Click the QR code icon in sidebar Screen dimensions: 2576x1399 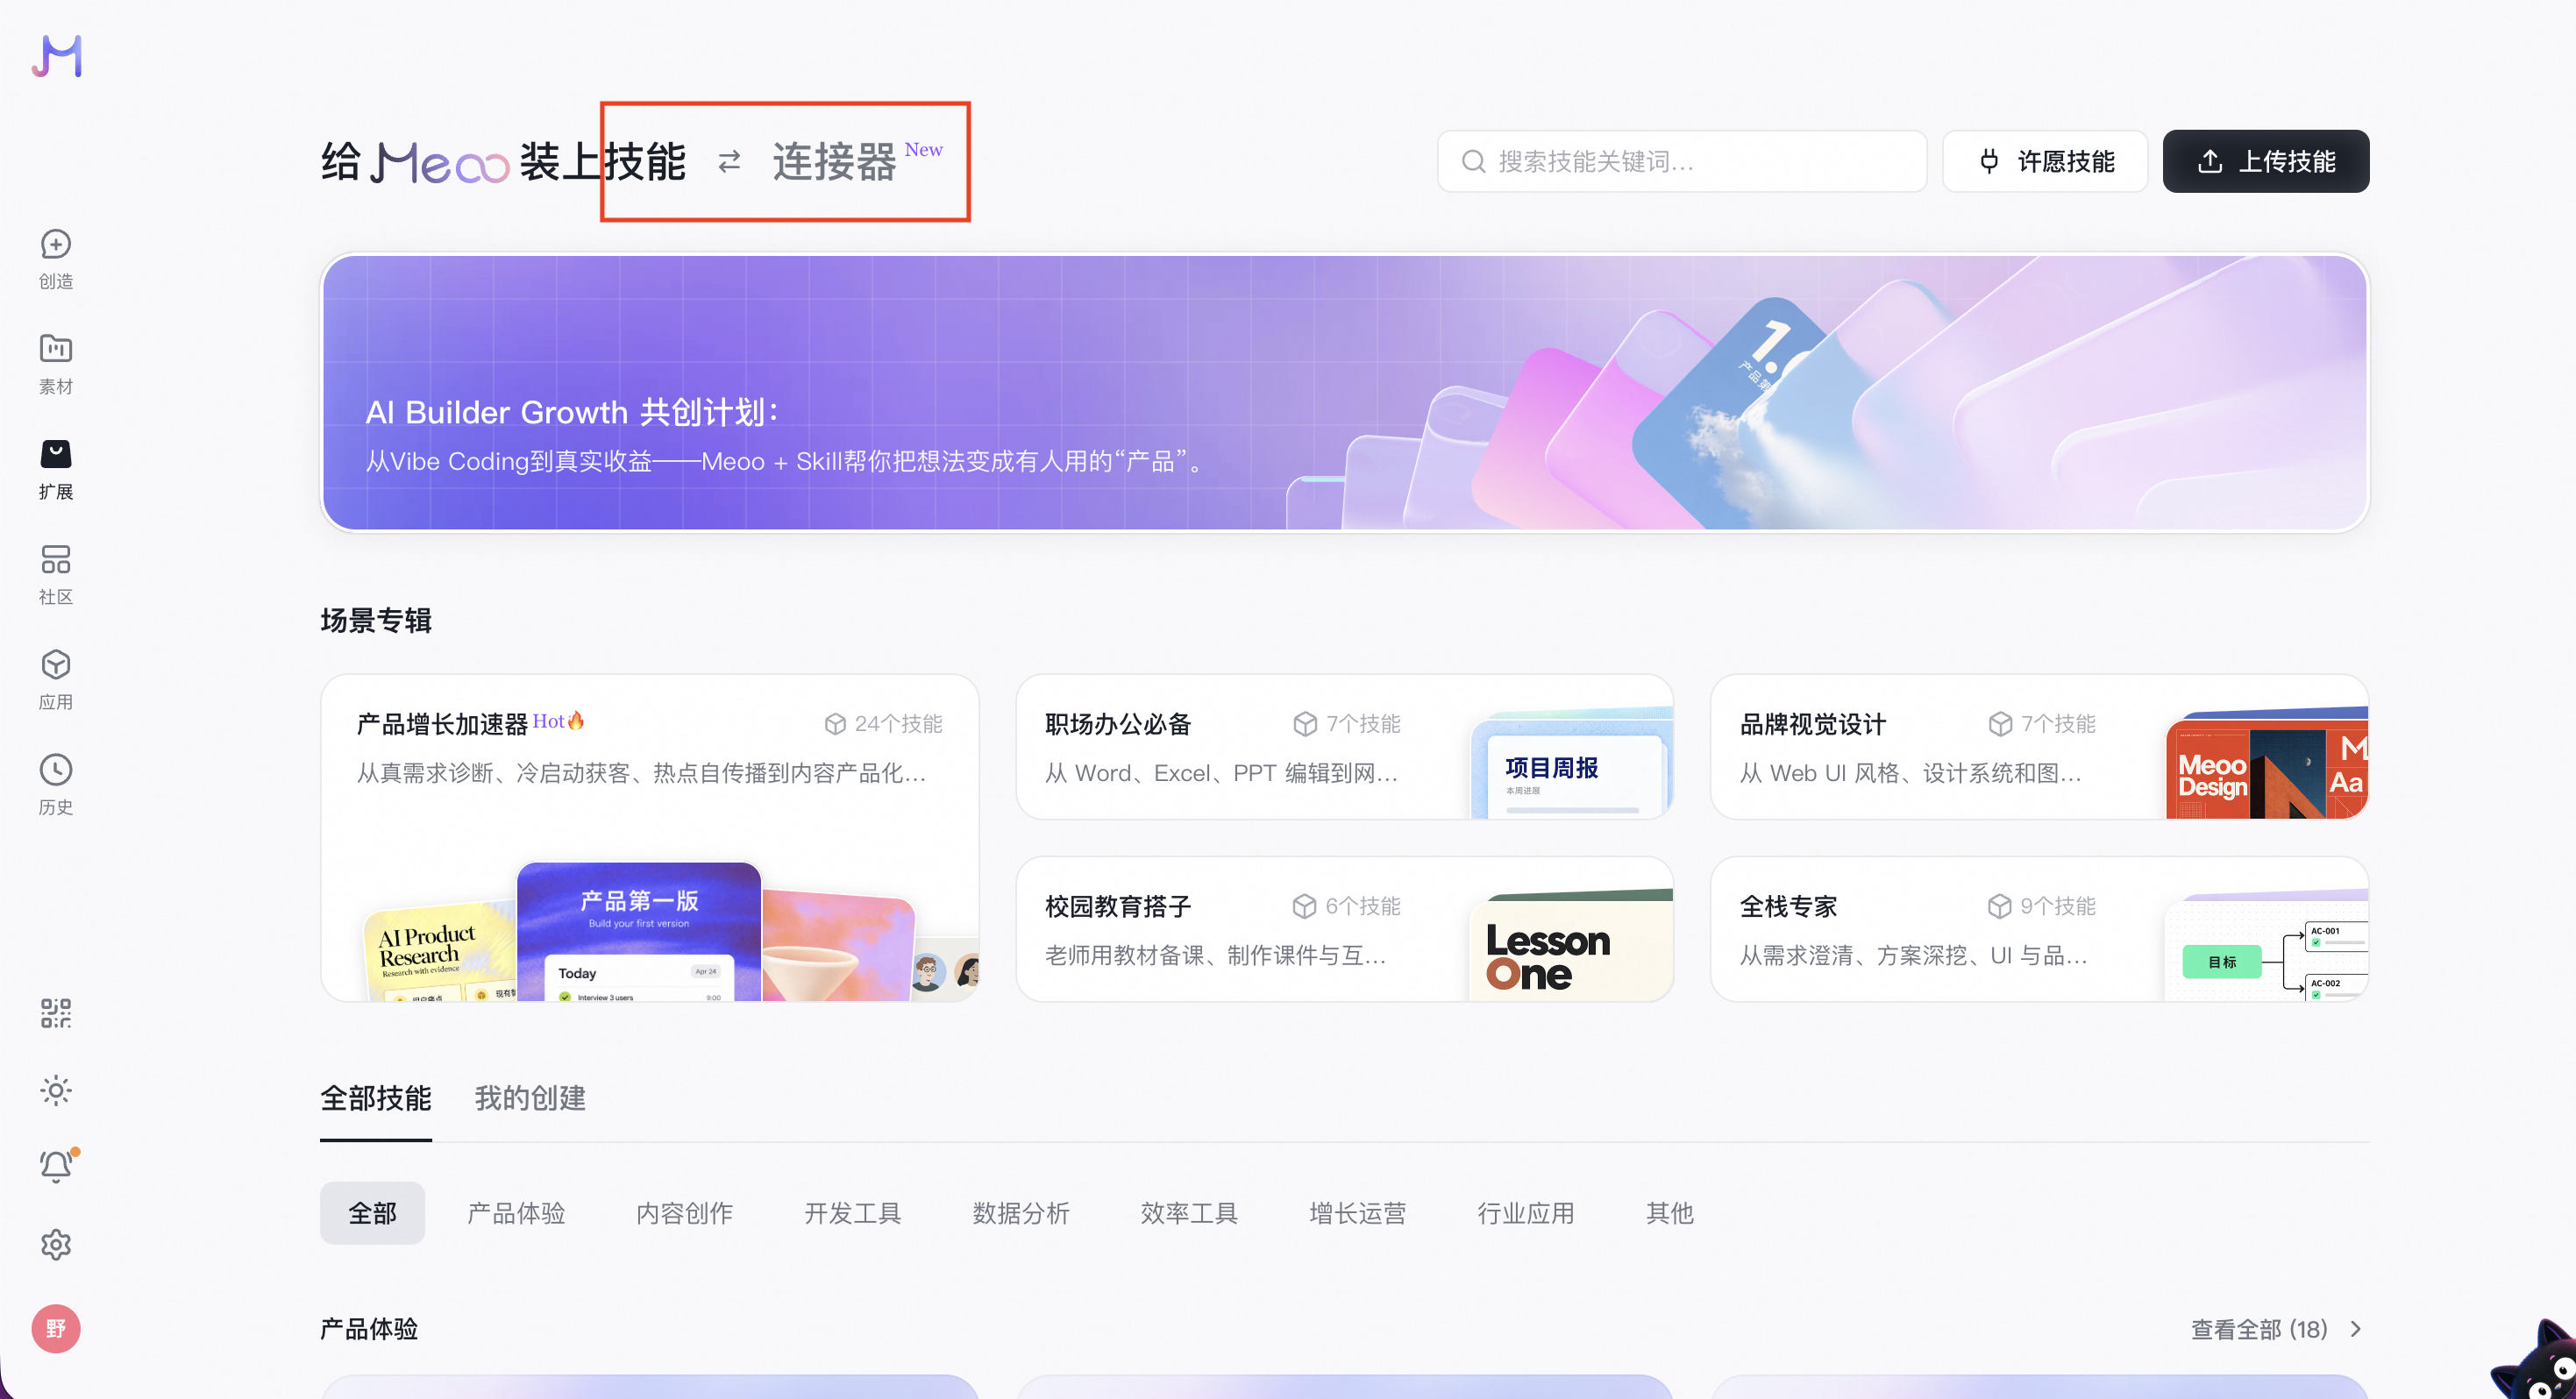click(56, 1013)
